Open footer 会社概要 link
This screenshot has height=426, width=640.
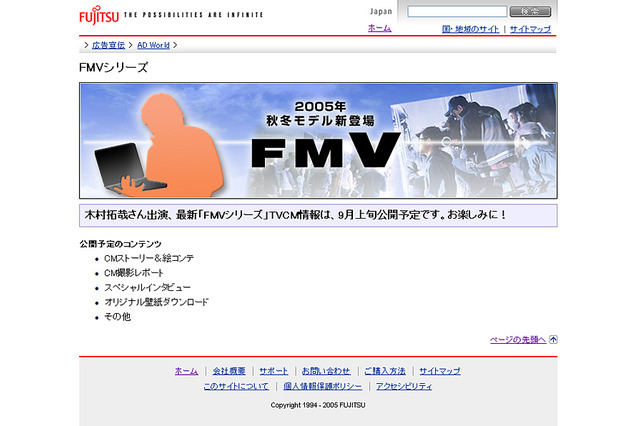point(229,371)
